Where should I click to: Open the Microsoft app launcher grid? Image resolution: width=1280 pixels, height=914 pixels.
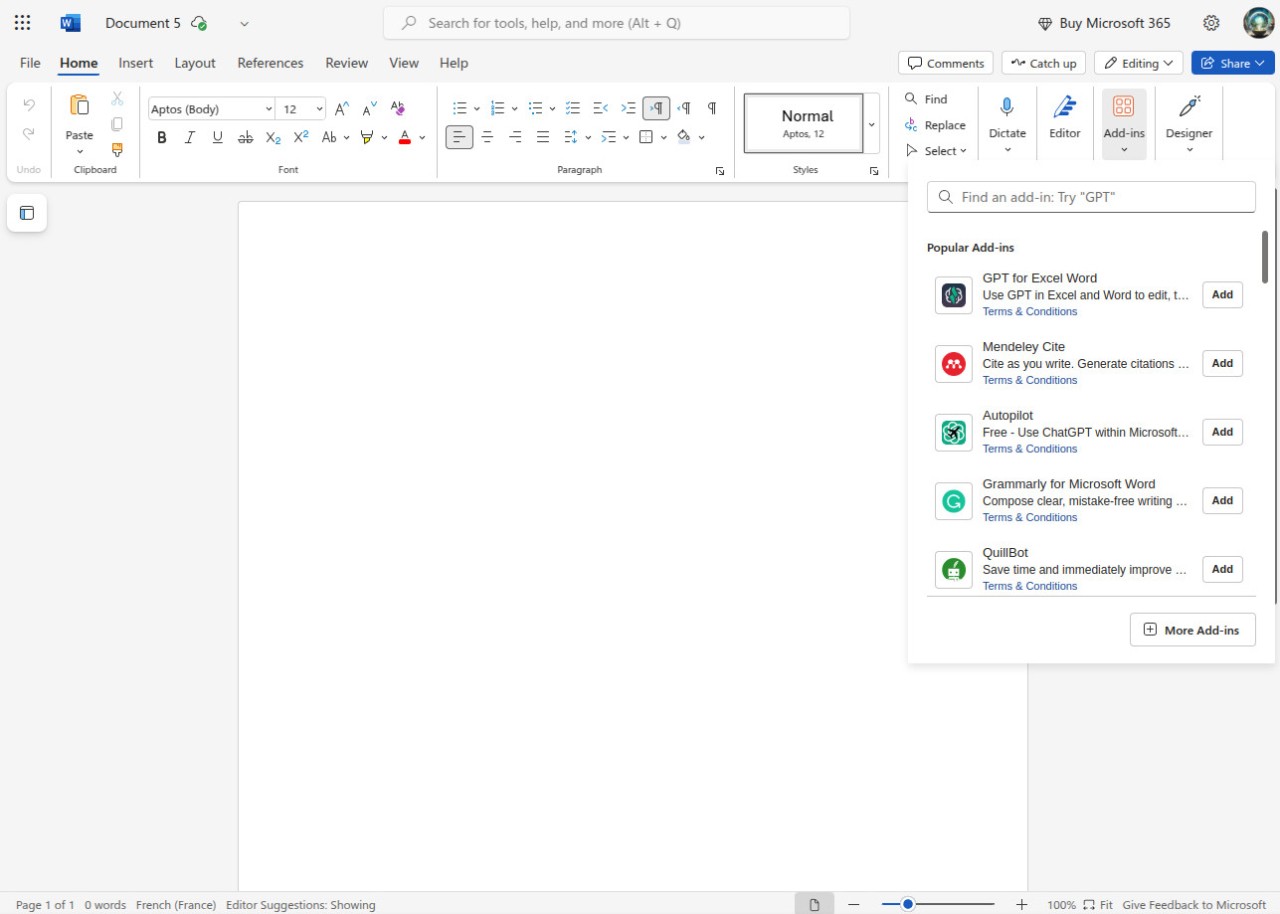coord(22,23)
